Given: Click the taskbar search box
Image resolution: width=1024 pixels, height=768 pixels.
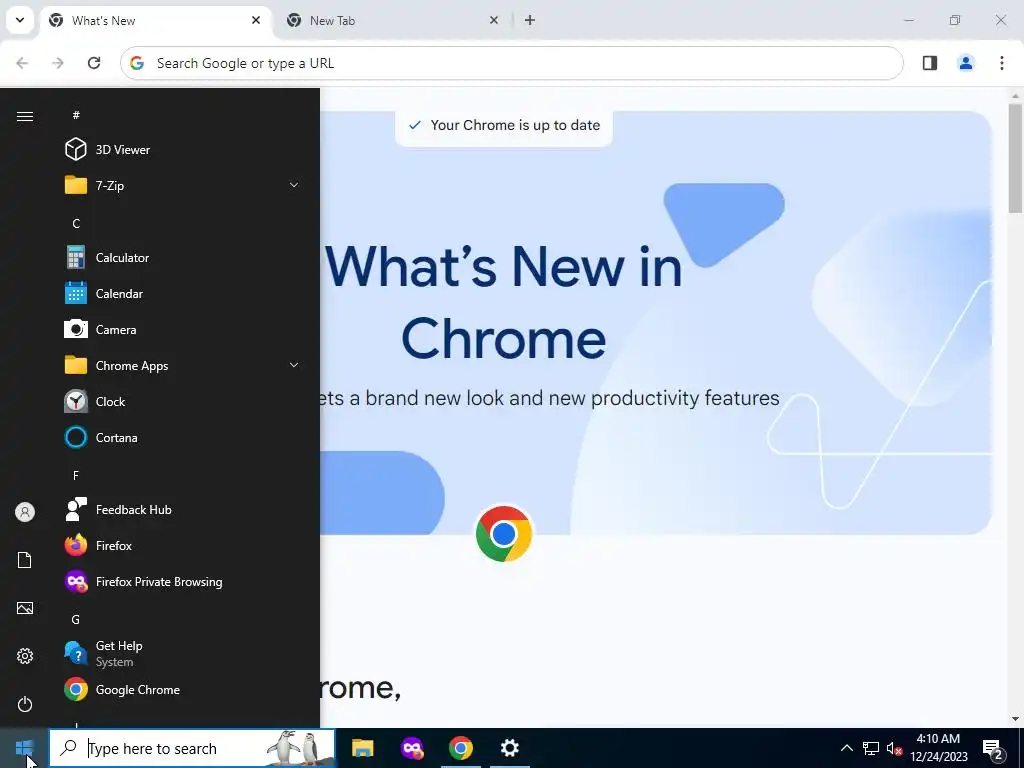Looking at the screenshot, I should pos(192,748).
